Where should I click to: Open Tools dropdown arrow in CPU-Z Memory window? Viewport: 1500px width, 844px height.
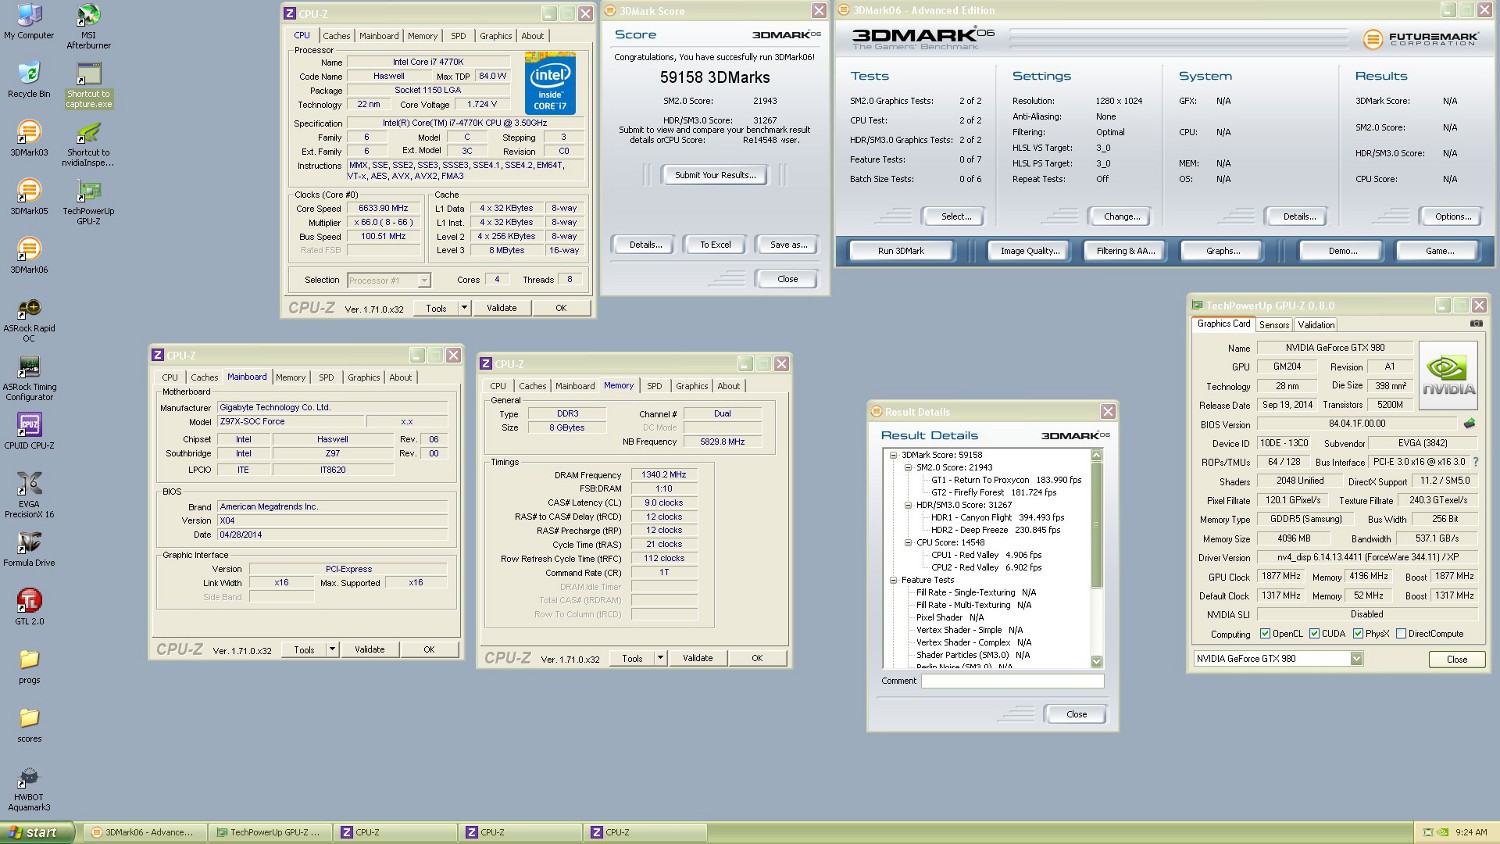[660, 658]
